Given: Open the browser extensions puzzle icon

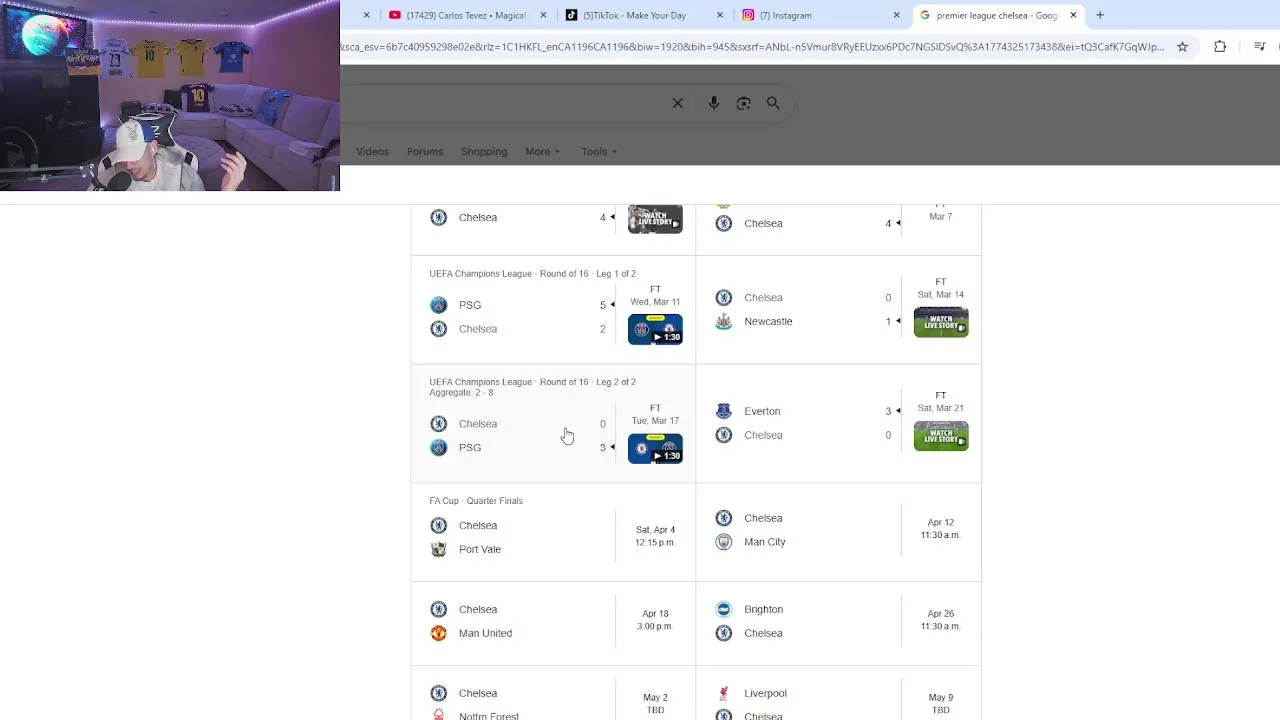Looking at the screenshot, I should coord(1220,47).
